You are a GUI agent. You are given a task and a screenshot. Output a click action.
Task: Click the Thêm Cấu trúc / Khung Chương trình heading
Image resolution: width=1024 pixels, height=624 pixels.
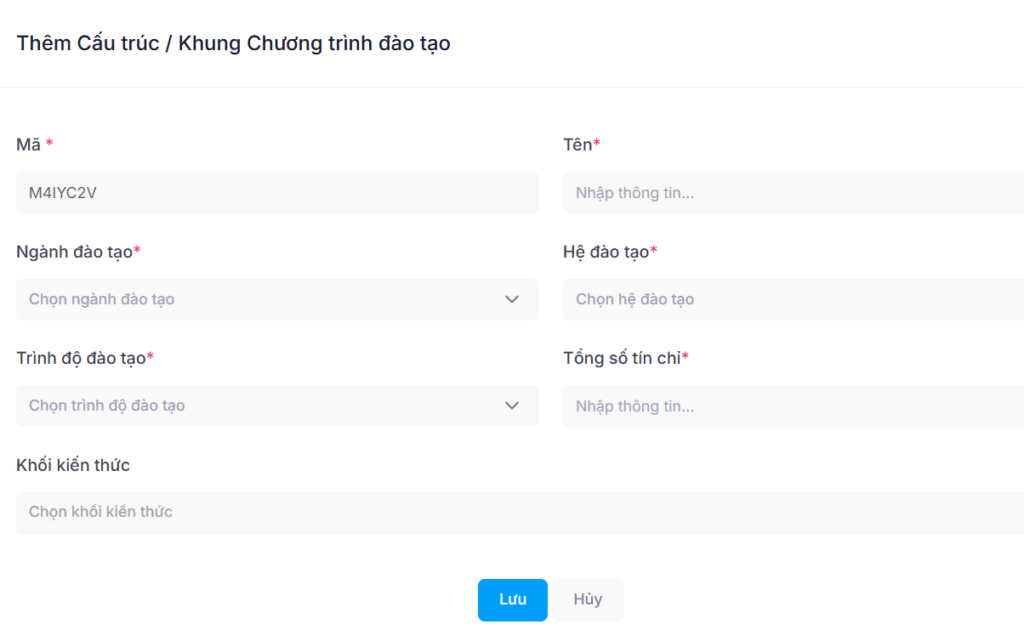[x=233, y=44]
